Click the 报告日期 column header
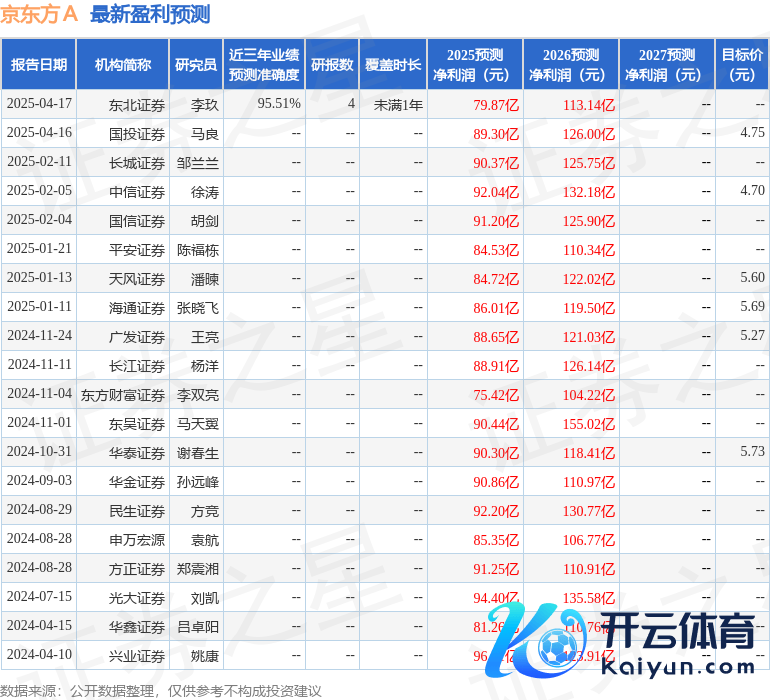 tap(39, 64)
